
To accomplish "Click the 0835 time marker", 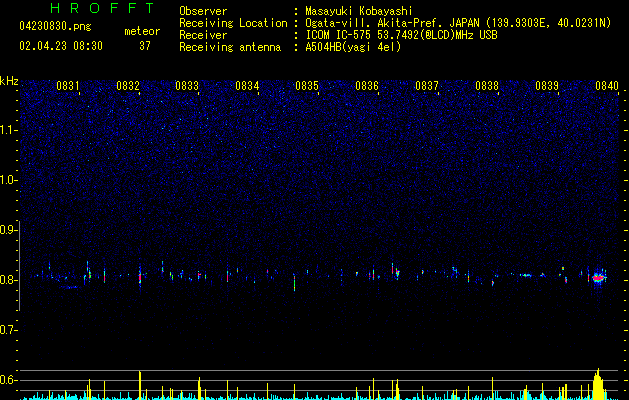I will pos(307,86).
